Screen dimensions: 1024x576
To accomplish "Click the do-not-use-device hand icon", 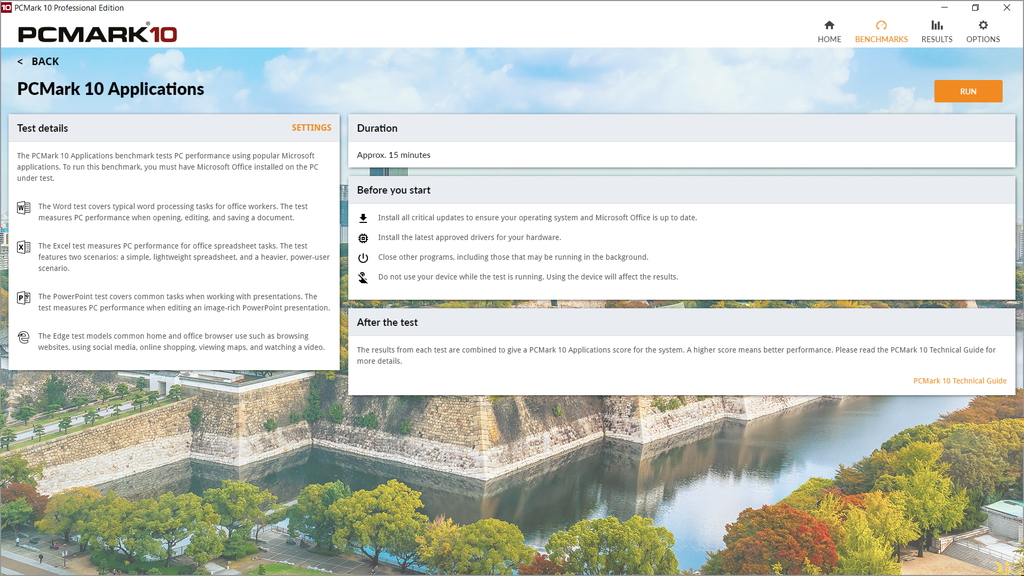I will 363,276.
